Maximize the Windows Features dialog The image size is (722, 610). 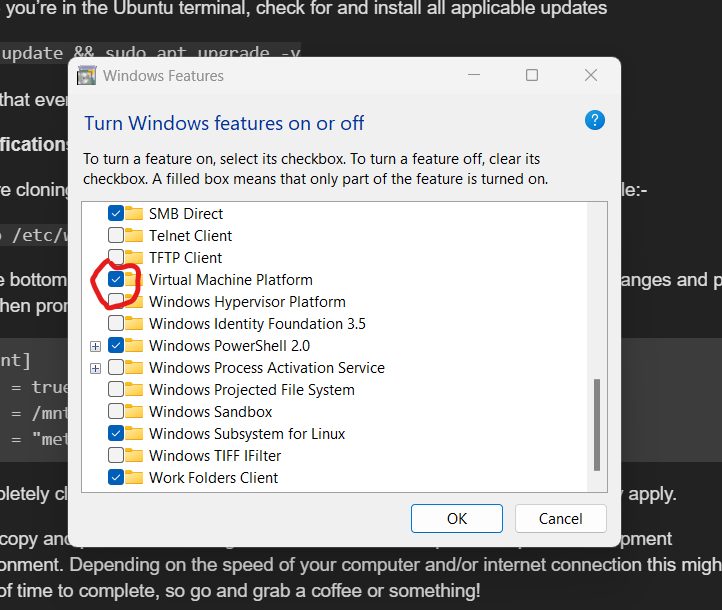coord(532,75)
